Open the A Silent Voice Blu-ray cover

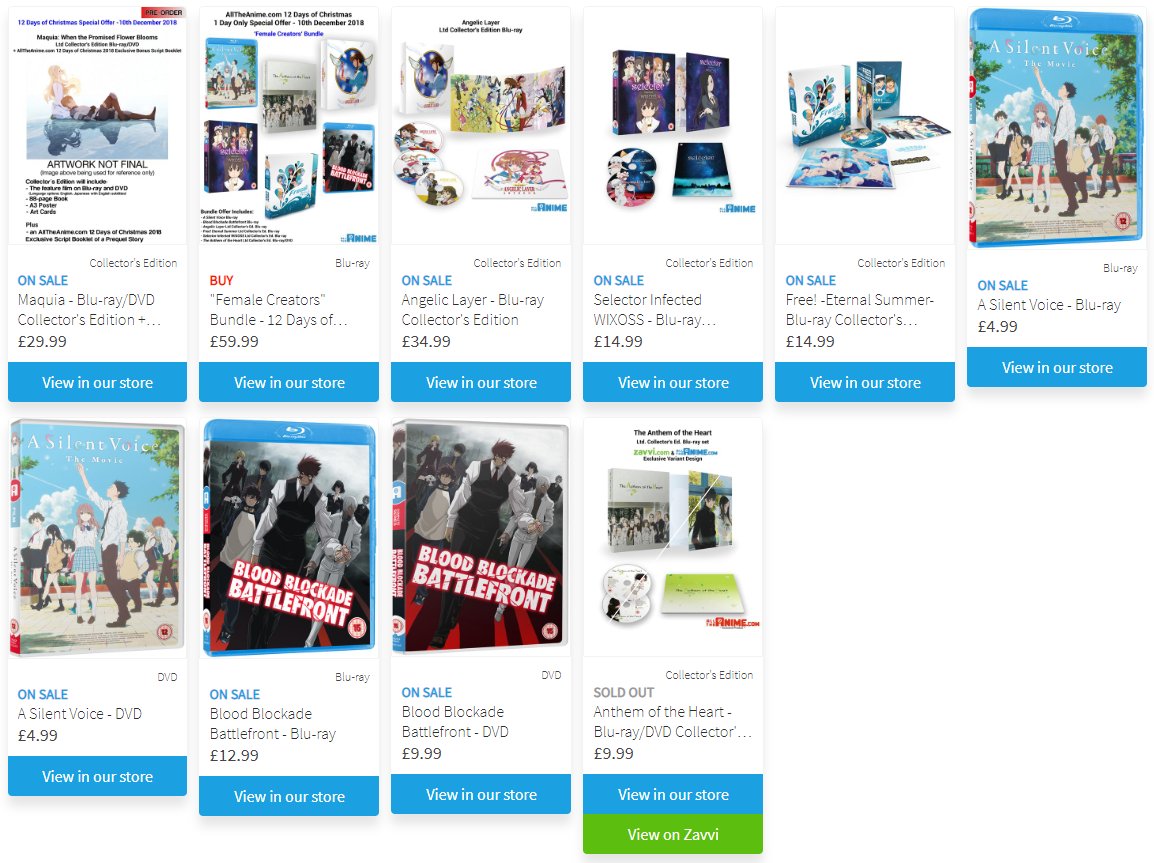point(1057,128)
